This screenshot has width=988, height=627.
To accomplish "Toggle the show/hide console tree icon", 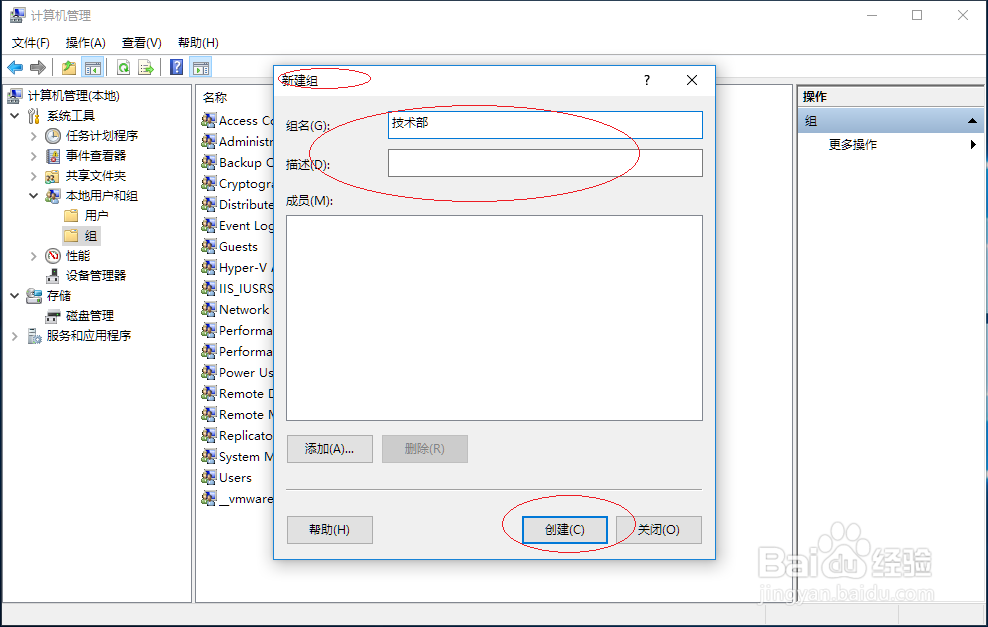I will 92,67.
